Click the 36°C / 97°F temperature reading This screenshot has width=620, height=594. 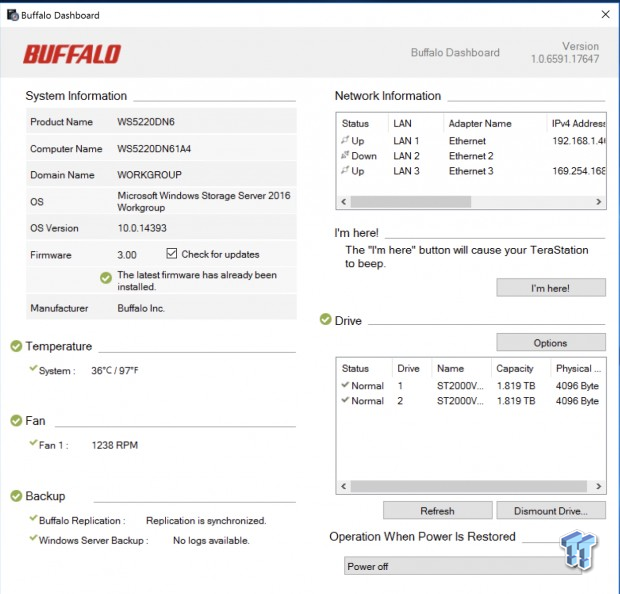[x=115, y=371]
